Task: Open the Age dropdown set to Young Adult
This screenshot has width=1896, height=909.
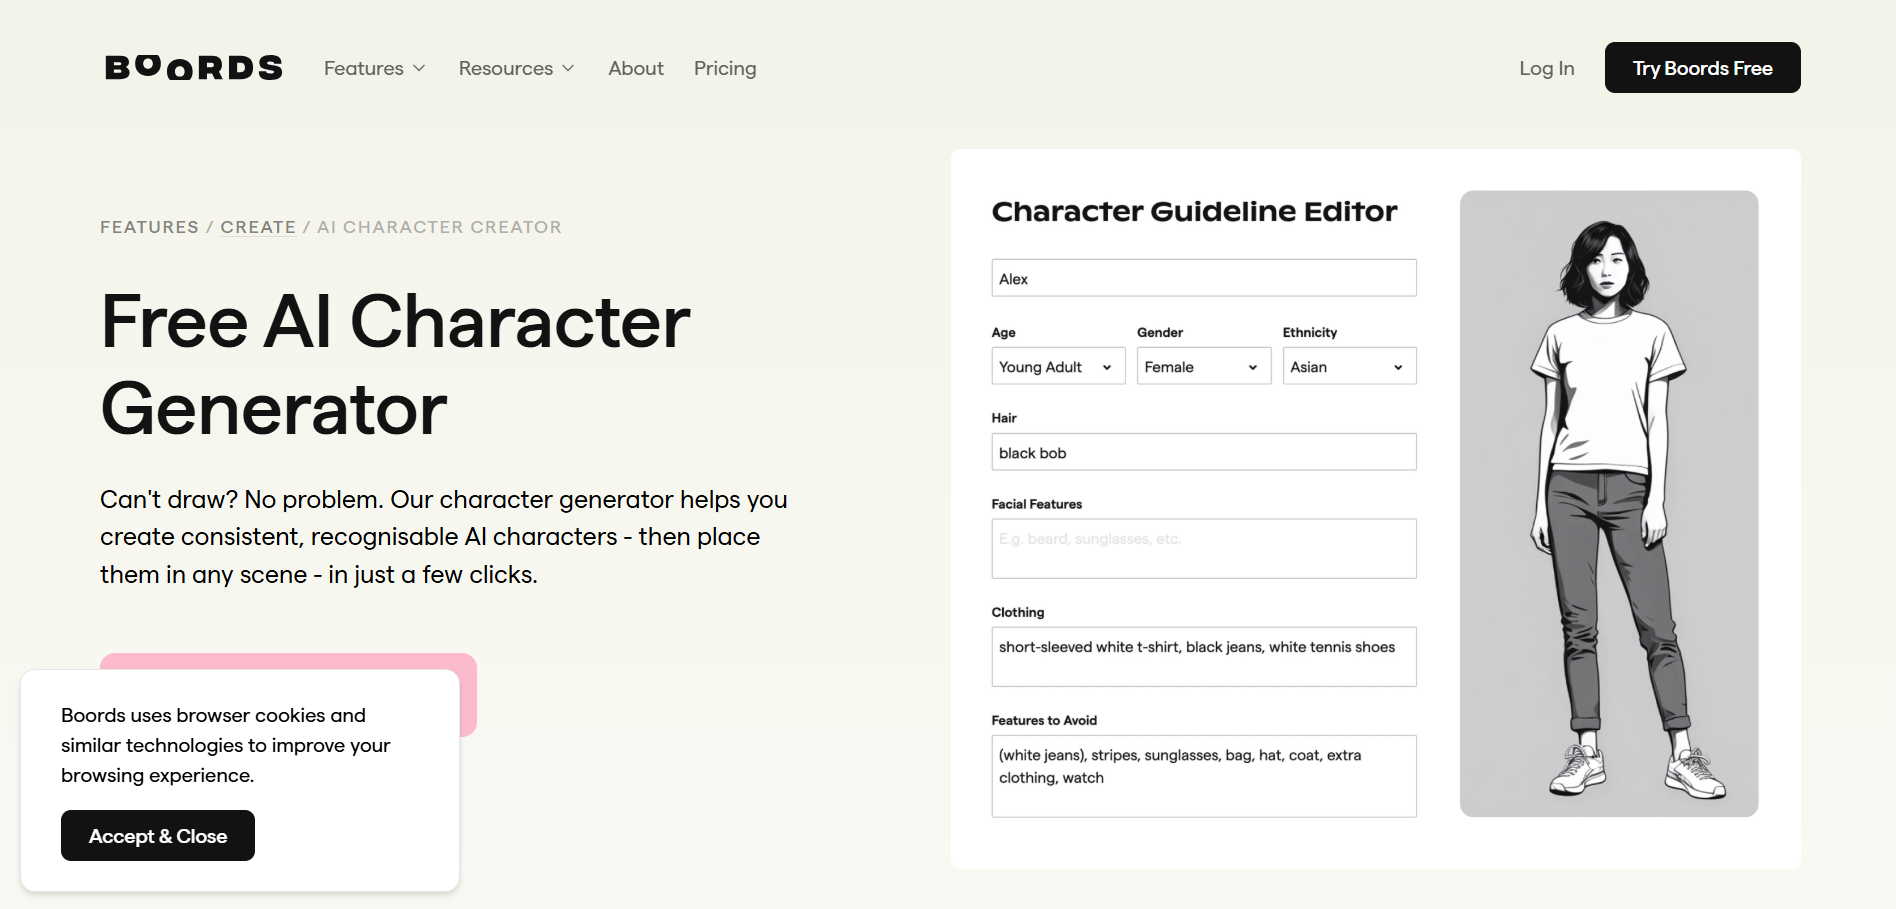Action: 1057,366
